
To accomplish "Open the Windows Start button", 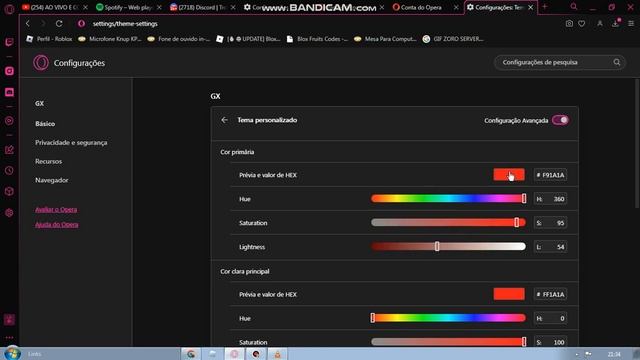I will point(12,353).
